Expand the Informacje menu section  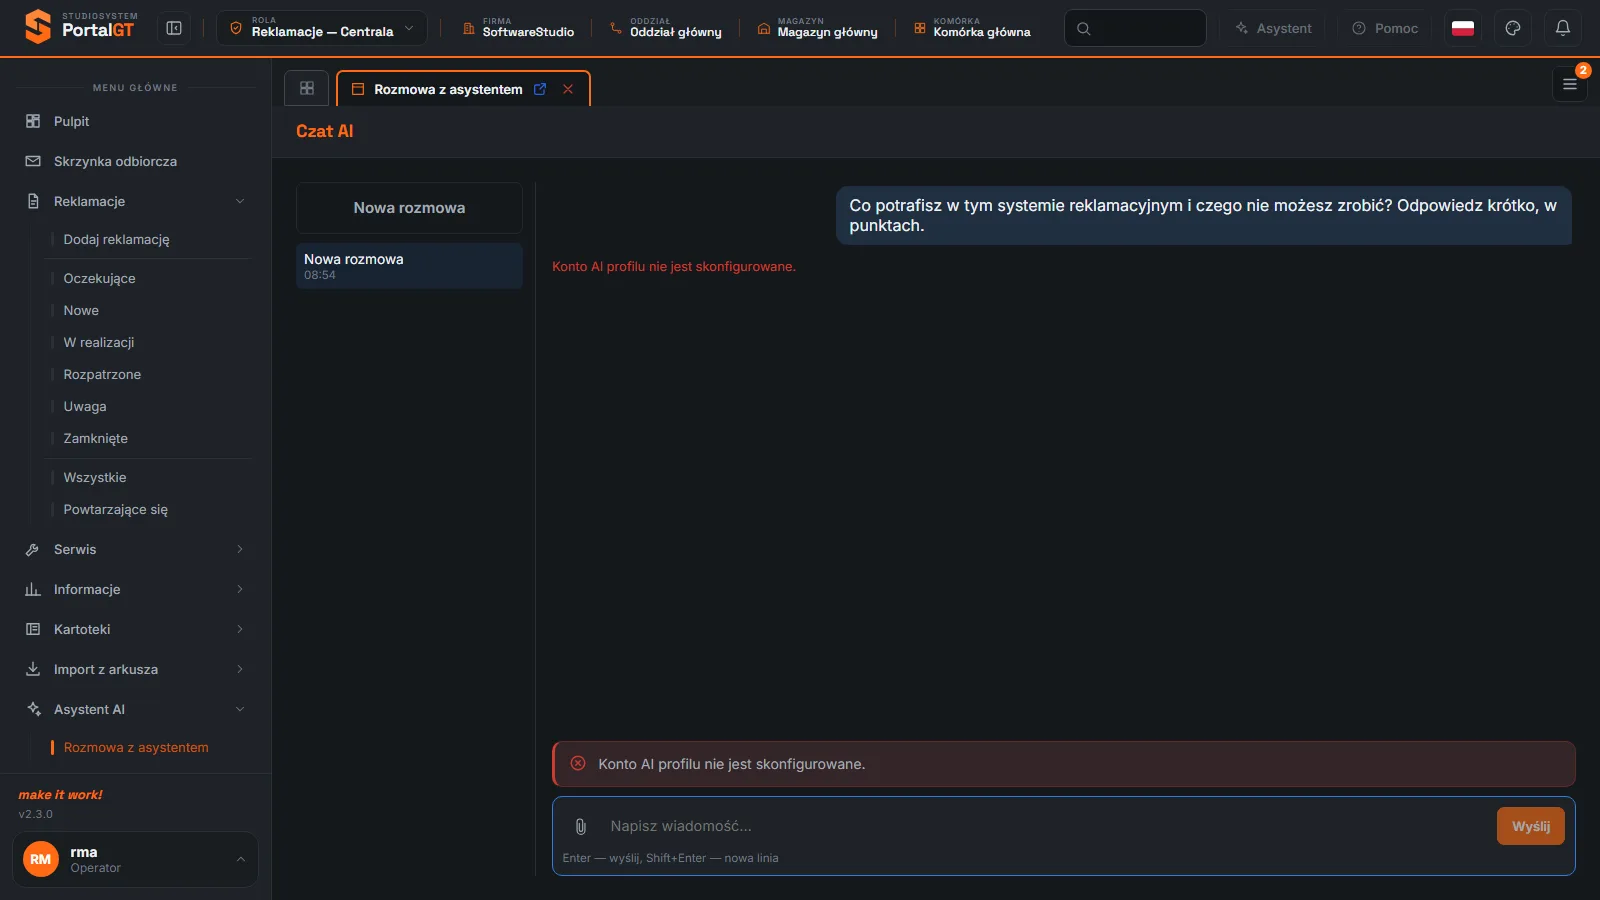[135, 589]
